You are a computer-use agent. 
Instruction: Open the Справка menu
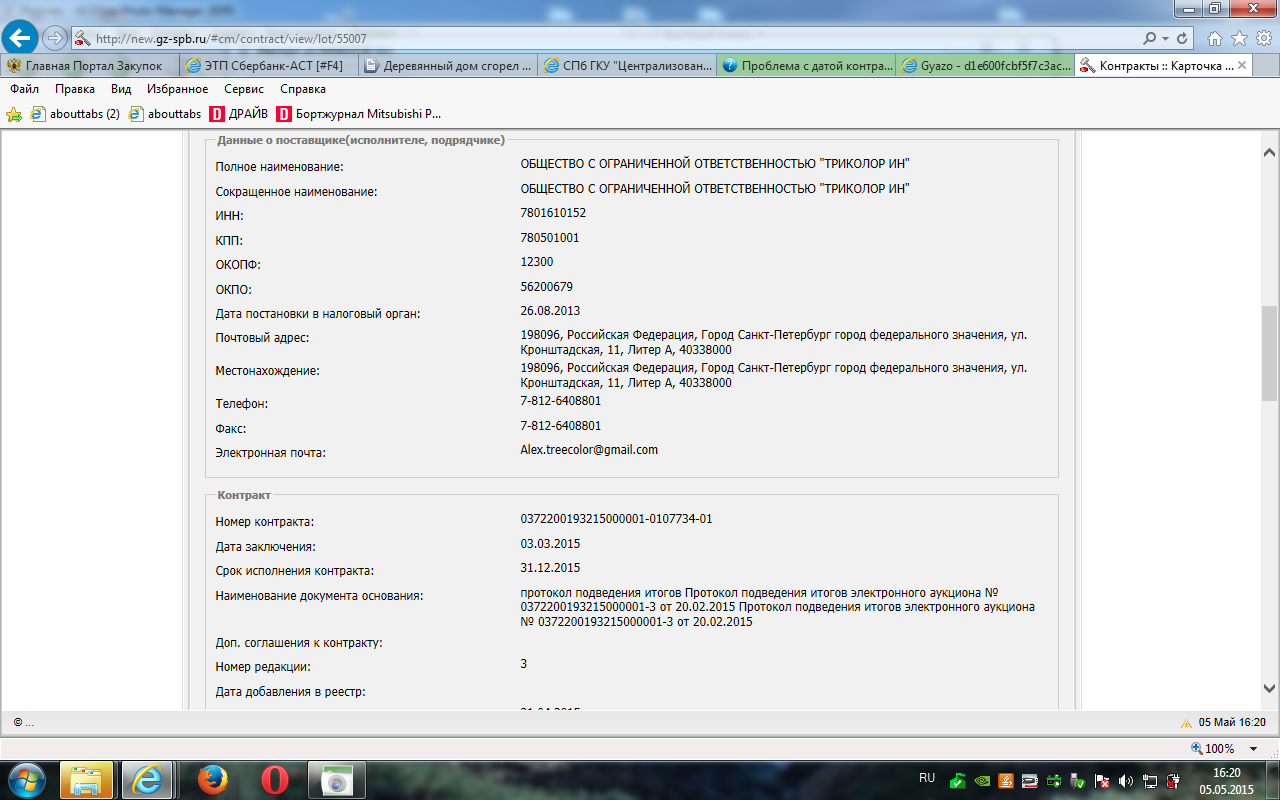point(303,89)
